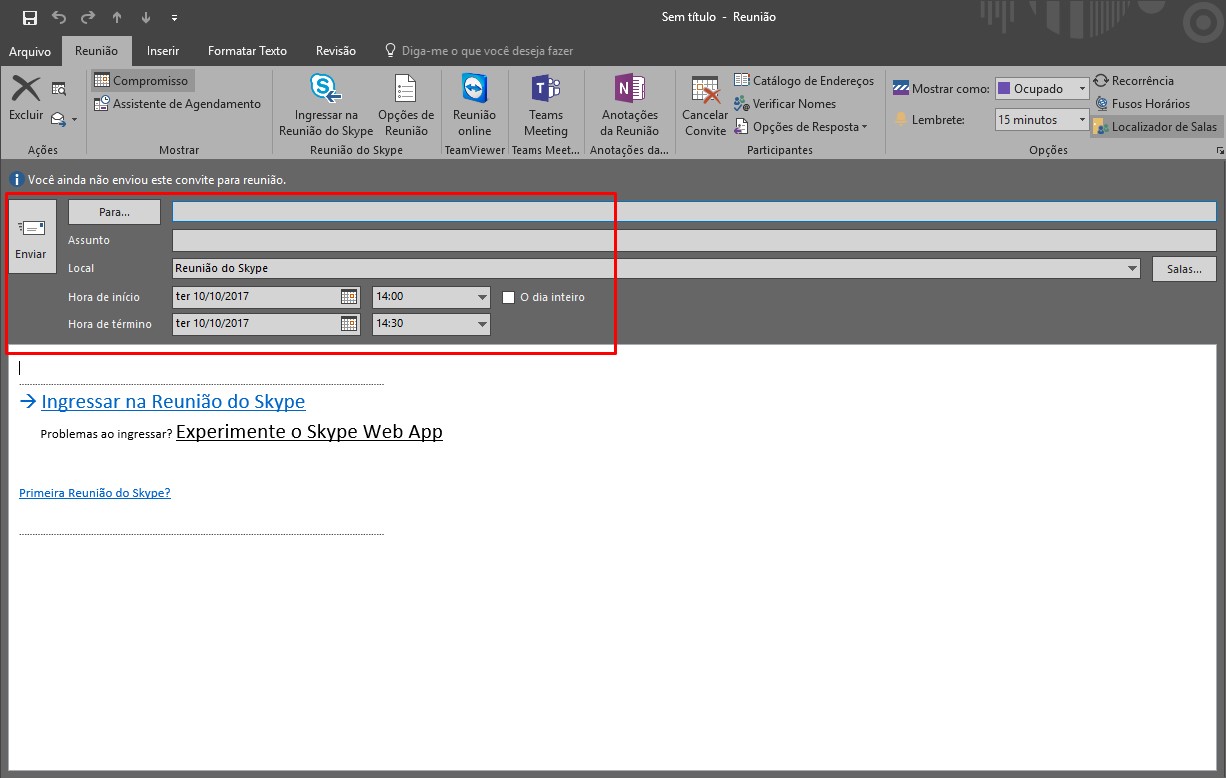
Task: Save the meeting using the floppy disk icon
Action: [29, 17]
